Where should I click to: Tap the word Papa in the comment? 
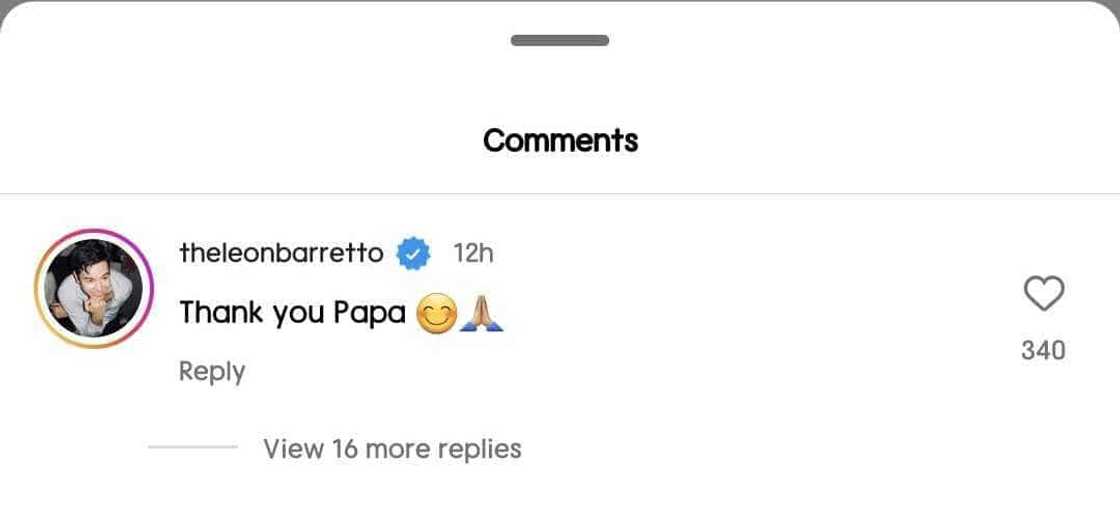tap(368, 314)
